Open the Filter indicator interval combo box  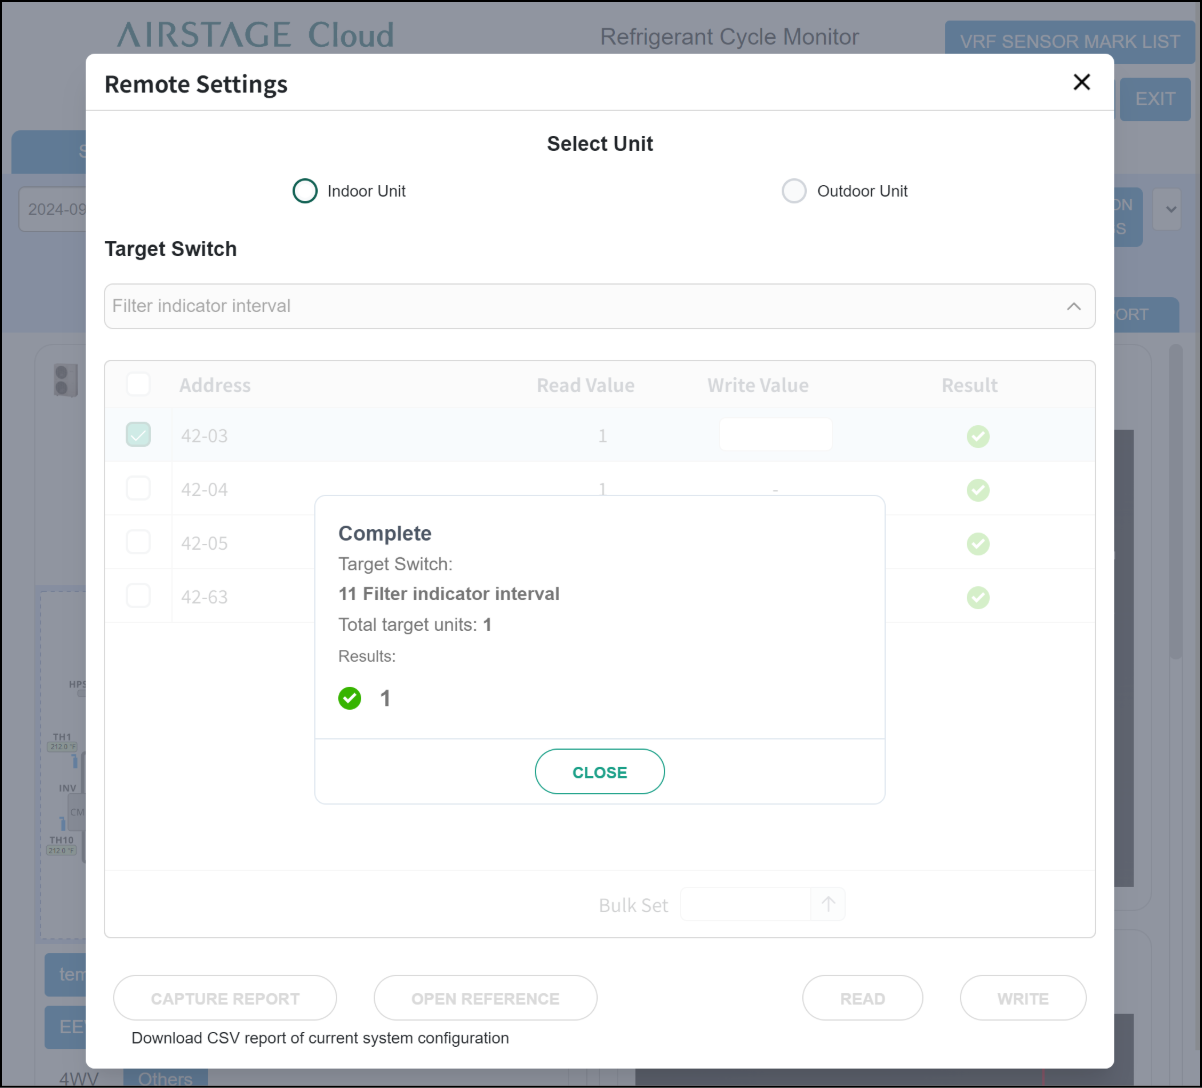pyautogui.click(x=580, y=307)
